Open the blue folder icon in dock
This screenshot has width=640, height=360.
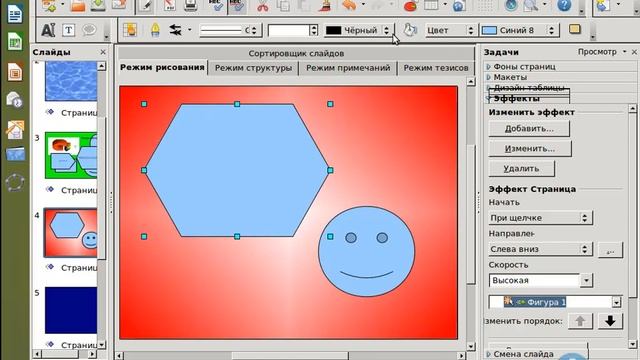pos(16,154)
